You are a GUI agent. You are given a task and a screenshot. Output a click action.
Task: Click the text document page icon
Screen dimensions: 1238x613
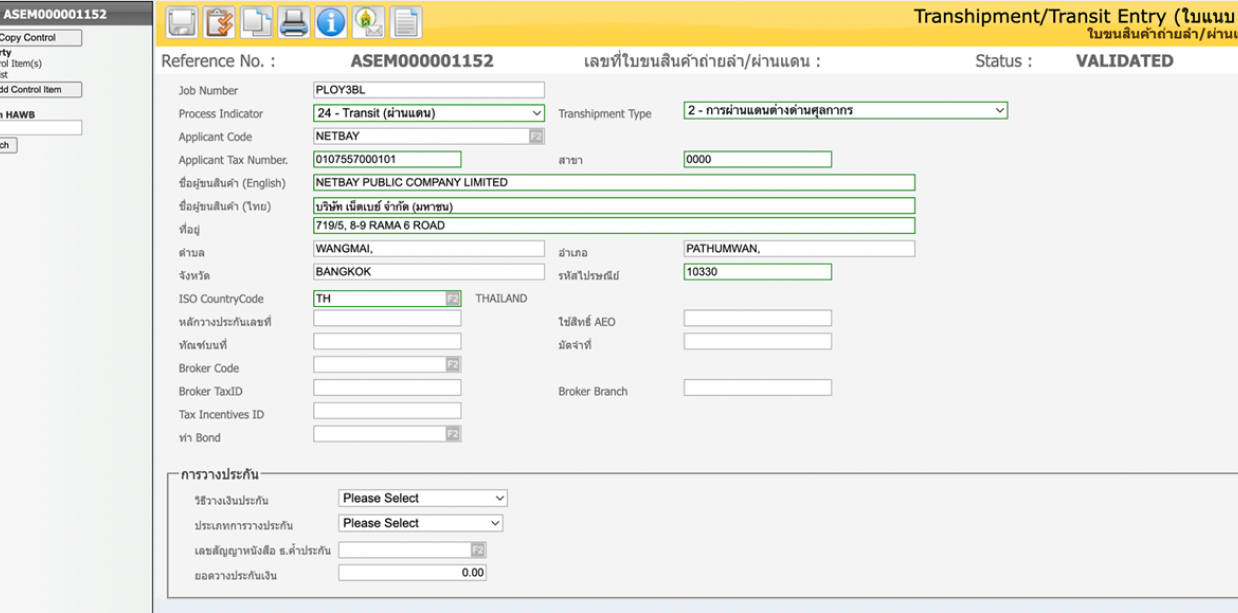coord(405,22)
